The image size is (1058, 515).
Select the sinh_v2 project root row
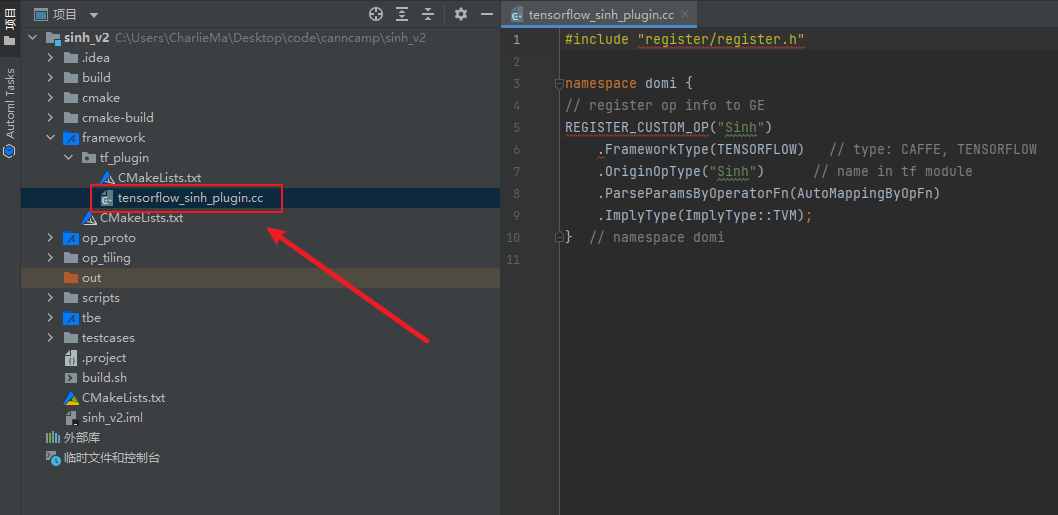point(260,38)
